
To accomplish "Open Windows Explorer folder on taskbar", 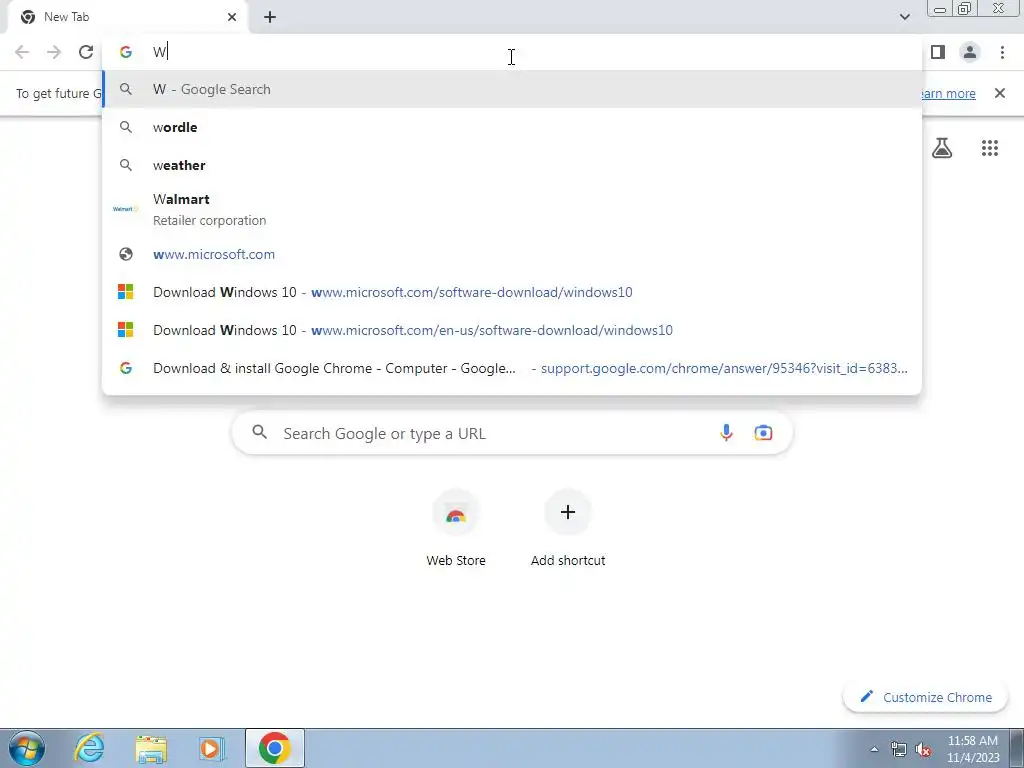I will [x=151, y=748].
